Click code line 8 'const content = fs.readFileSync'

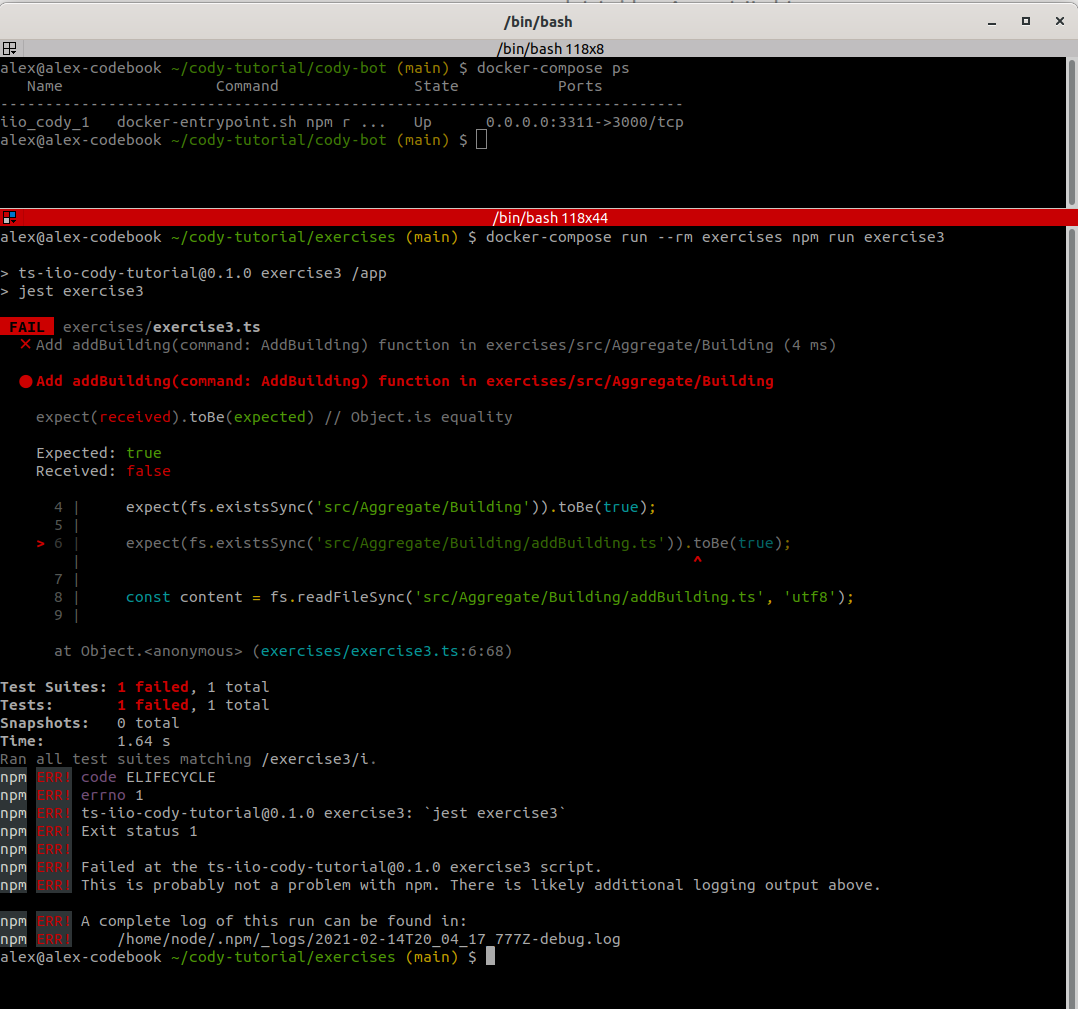point(490,597)
